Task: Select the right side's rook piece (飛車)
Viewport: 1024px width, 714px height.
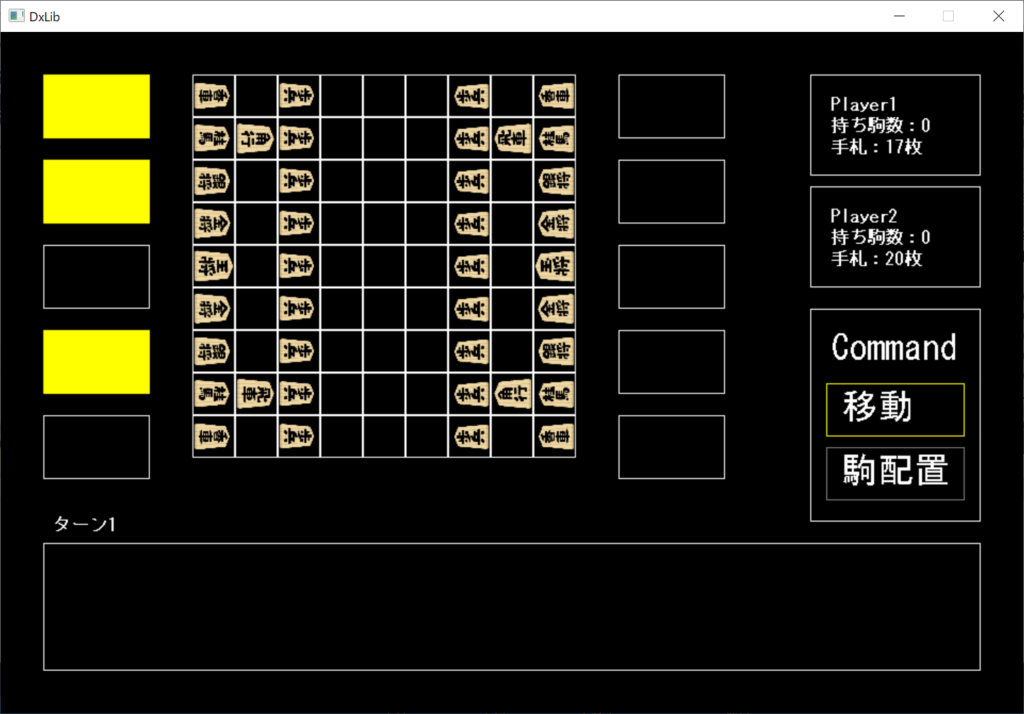Action: click(x=511, y=138)
